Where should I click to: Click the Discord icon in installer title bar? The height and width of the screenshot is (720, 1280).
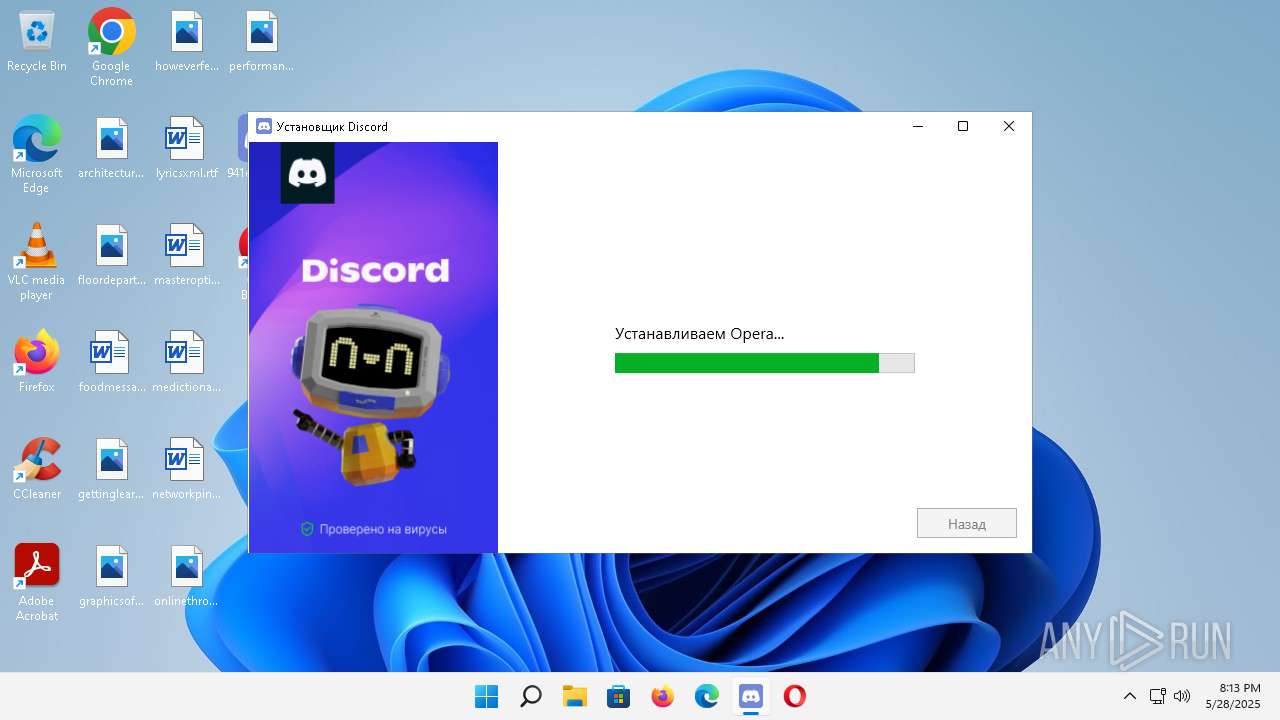264,126
